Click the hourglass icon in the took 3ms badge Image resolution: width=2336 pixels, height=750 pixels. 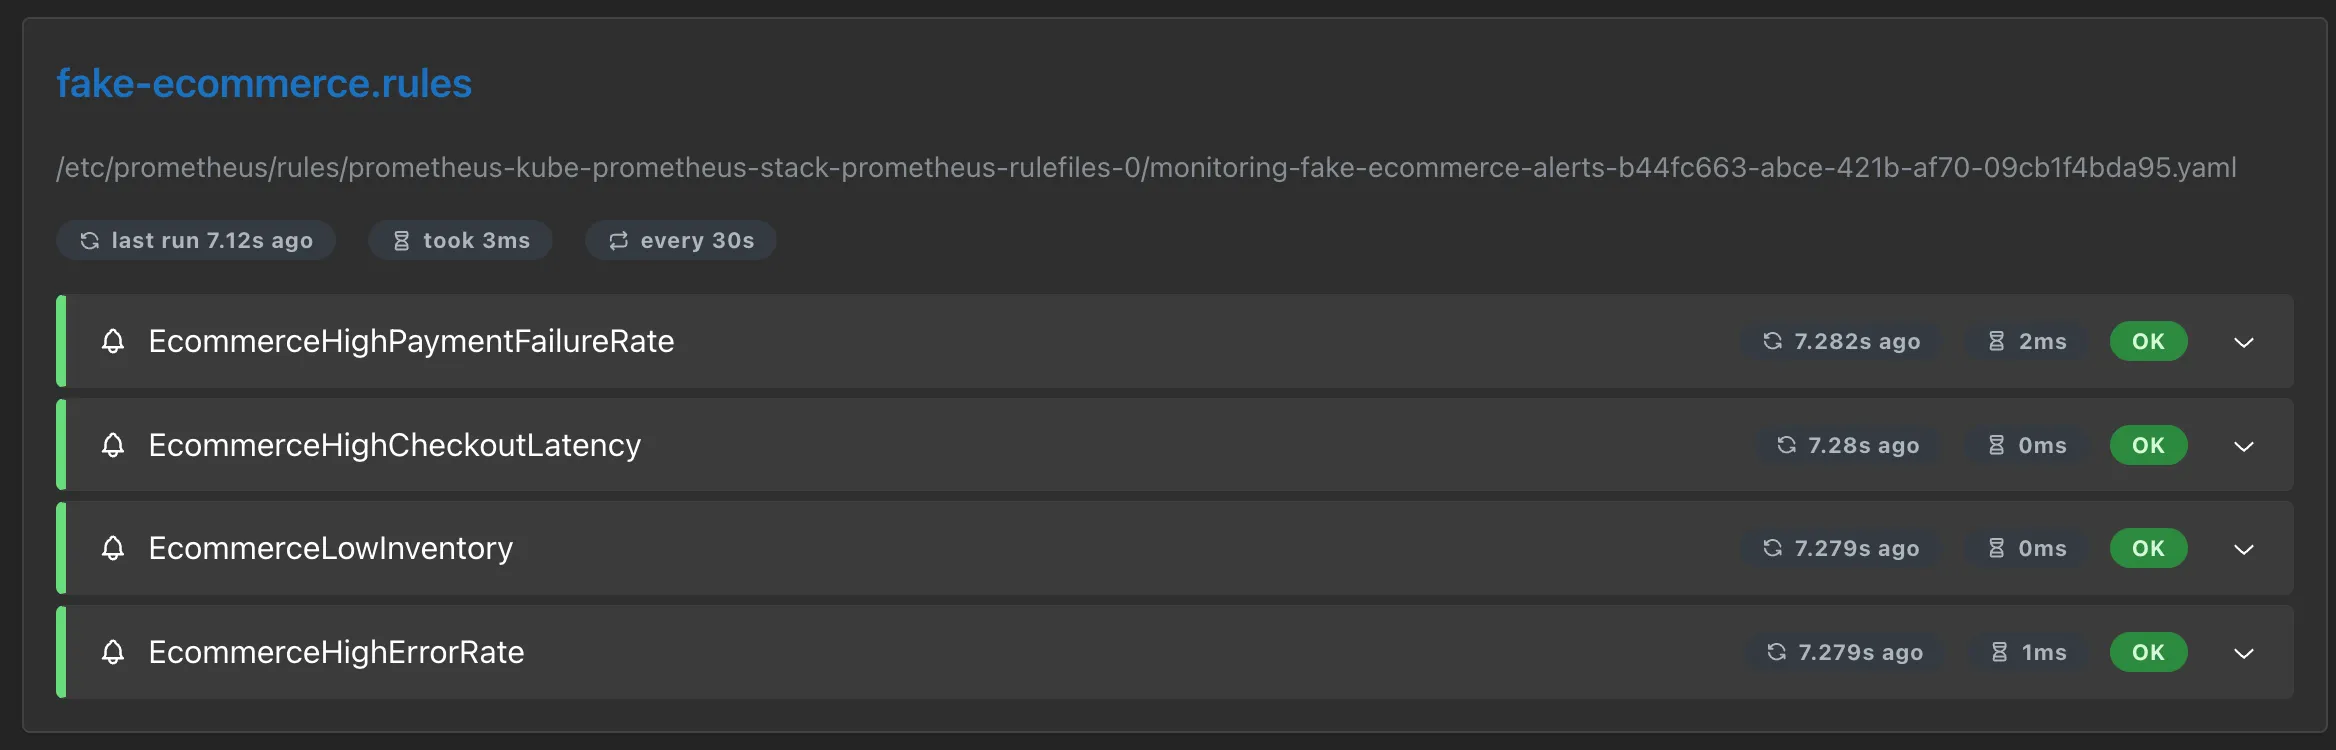point(401,240)
